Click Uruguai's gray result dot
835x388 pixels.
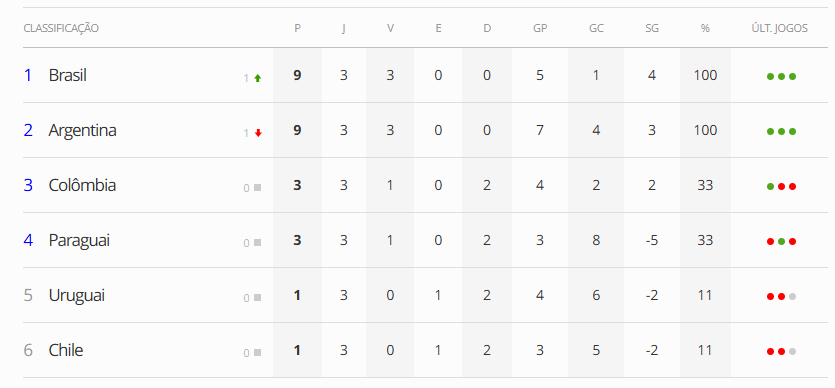click(x=792, y=296)
